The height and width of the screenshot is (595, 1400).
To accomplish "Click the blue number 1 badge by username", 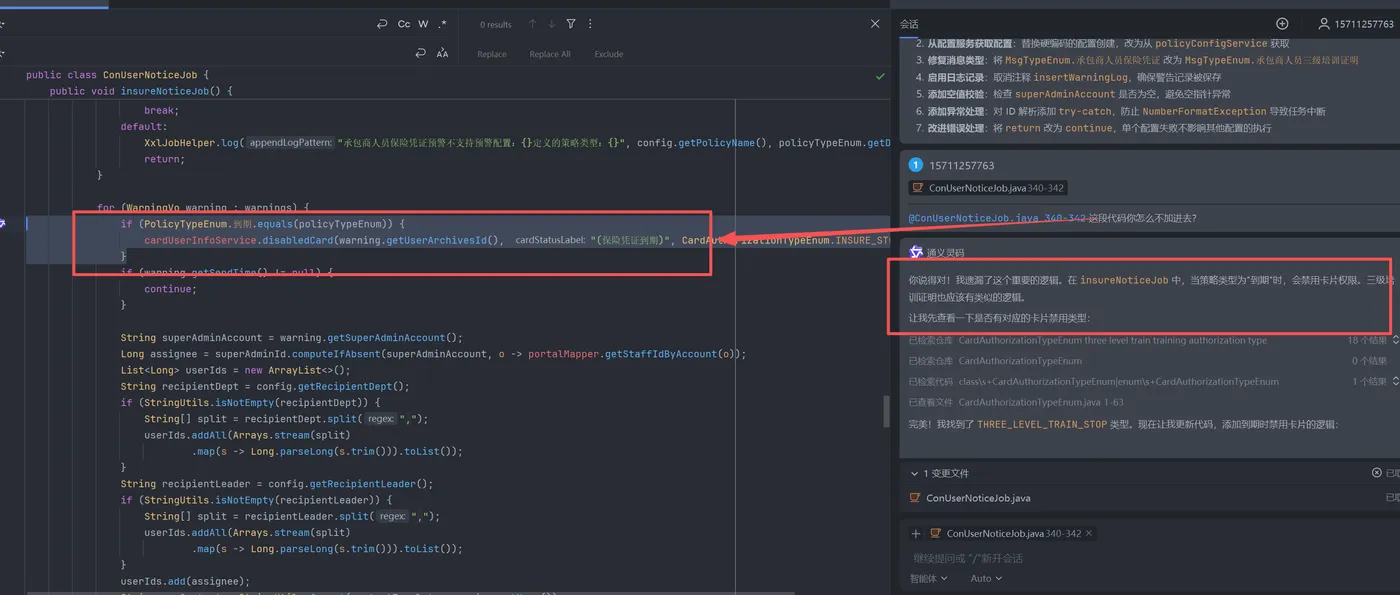I will click(914, 166).
